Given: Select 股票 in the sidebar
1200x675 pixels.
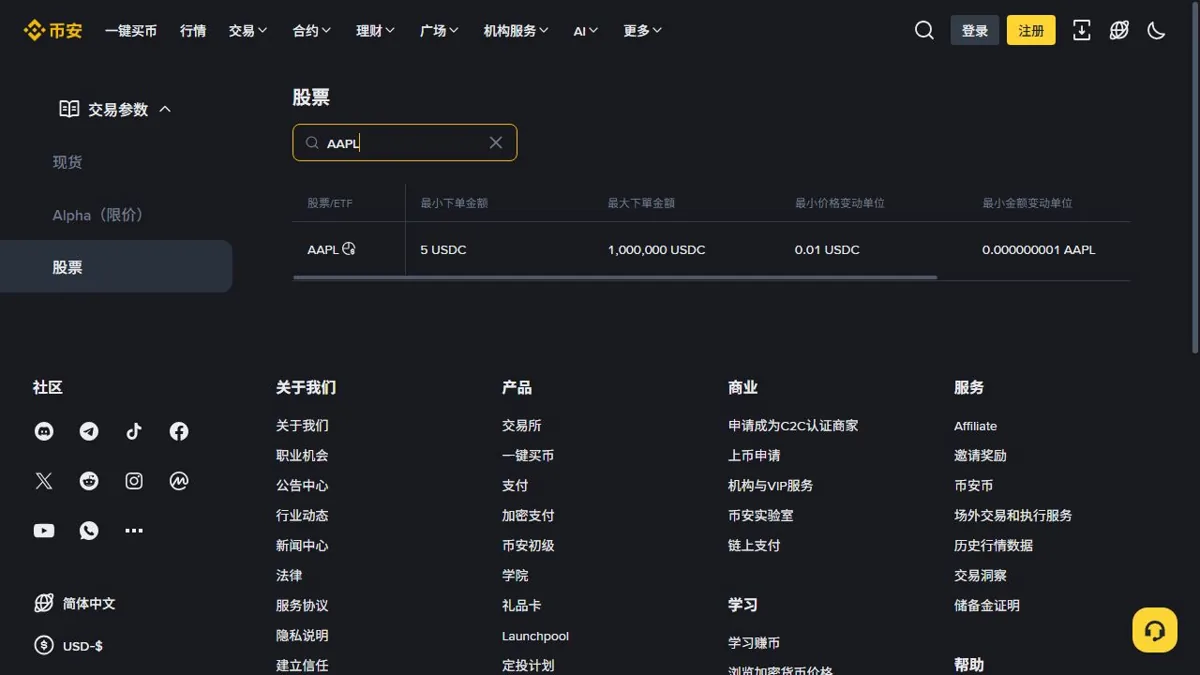Looking at the screenshot, I should tap(116, 267).
